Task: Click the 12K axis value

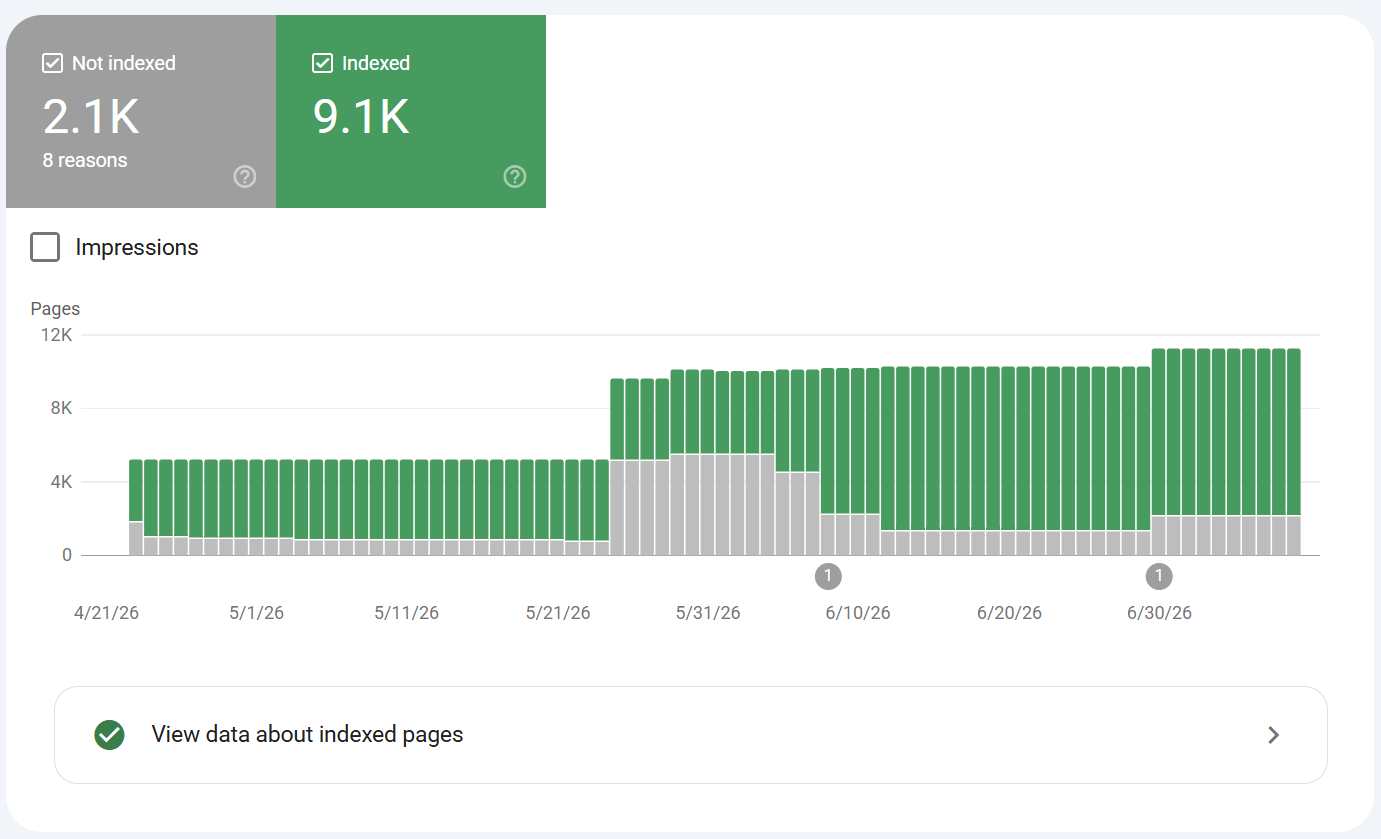Action: point(57,335)
